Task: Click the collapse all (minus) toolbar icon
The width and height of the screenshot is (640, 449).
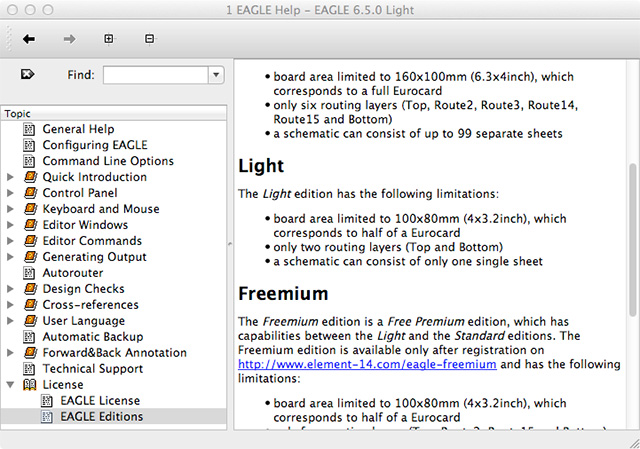Action: (150, 39)
